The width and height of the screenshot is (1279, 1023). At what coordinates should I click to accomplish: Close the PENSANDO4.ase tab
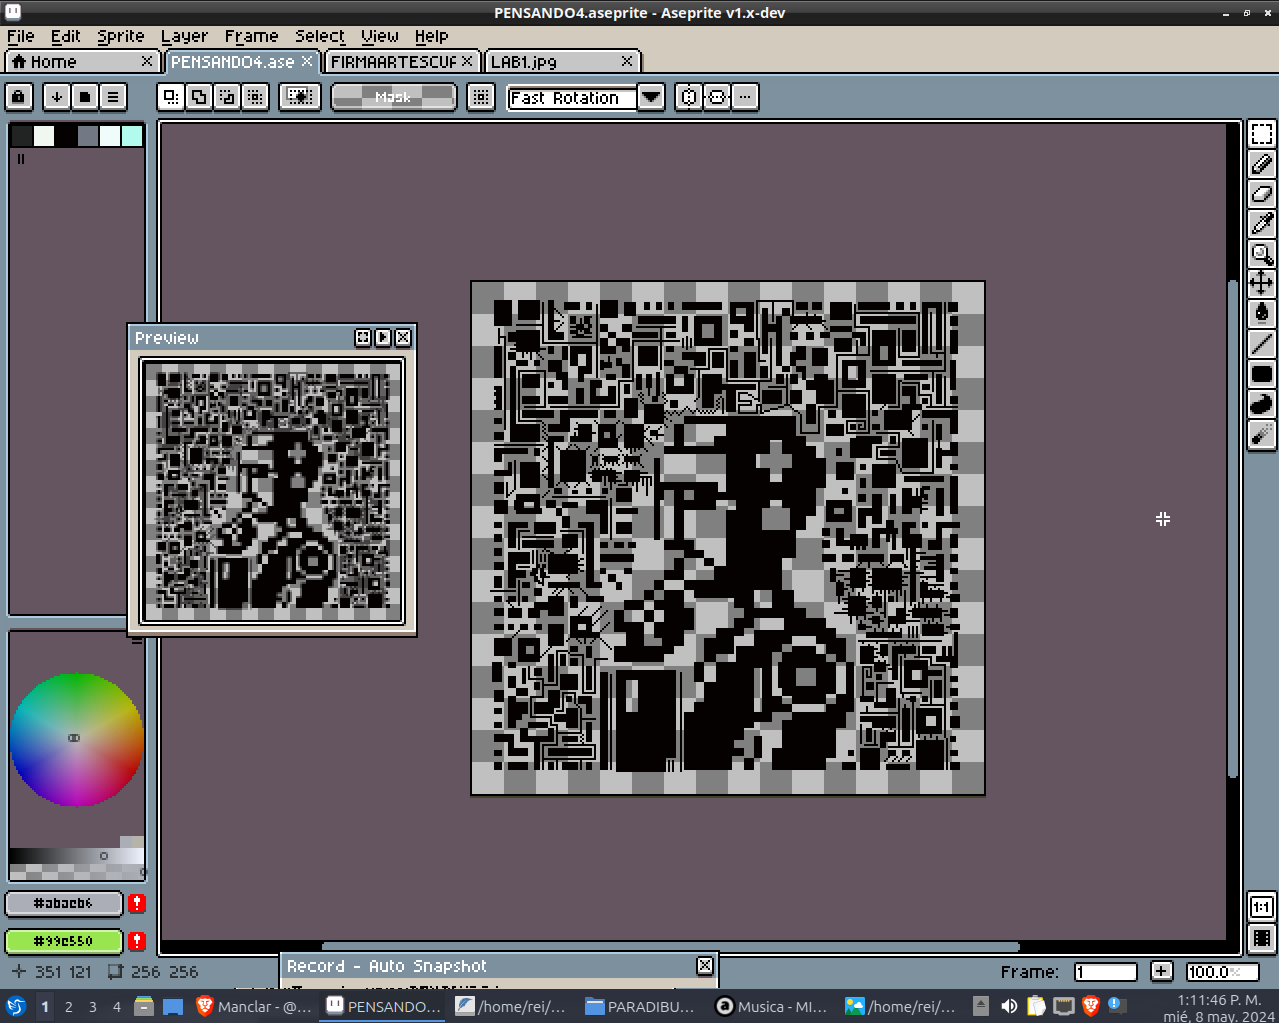[307, 61]
